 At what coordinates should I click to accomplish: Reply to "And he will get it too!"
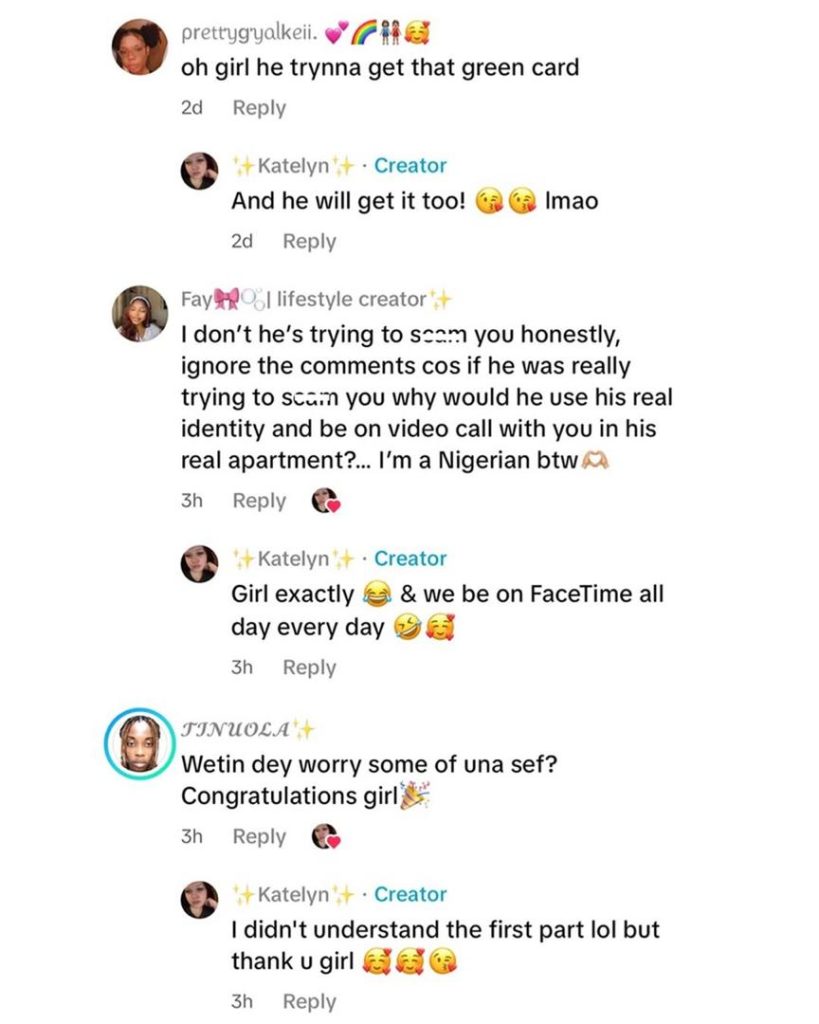pyautogui.click(x=309, y=241)
